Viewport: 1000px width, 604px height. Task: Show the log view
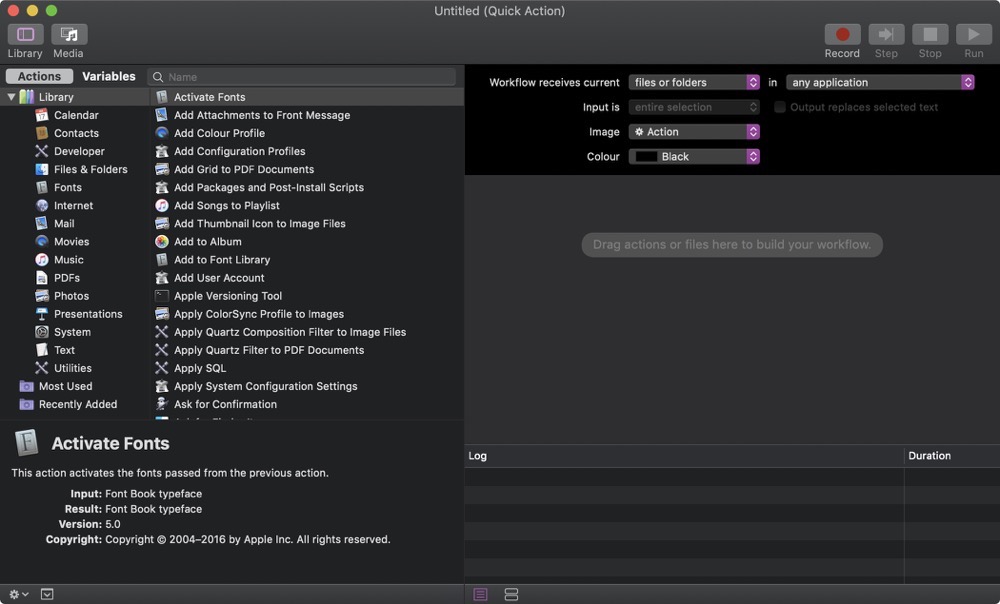coord(480,594)
